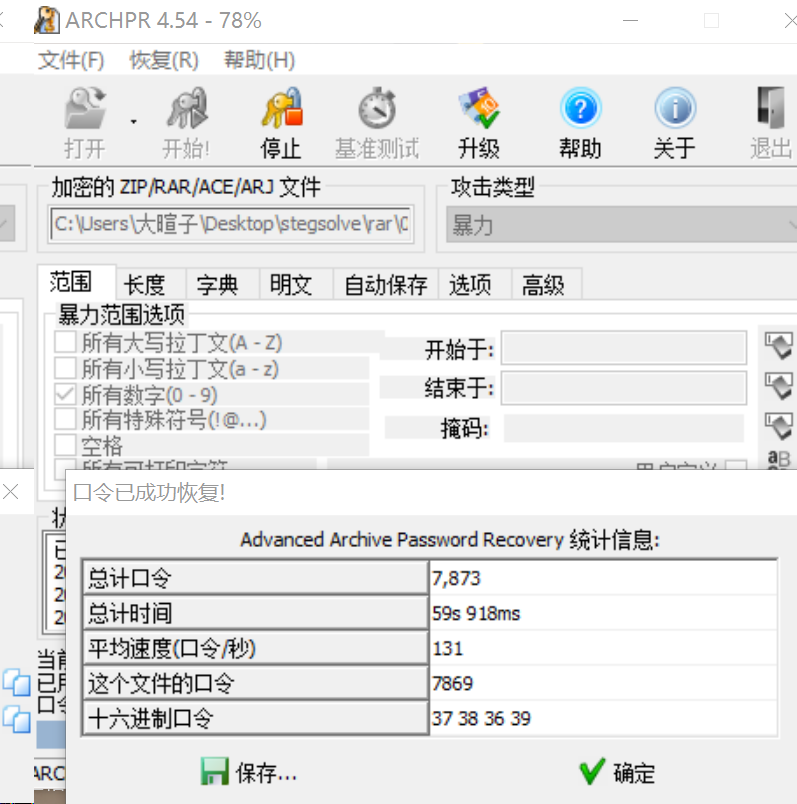Click the ARCHPR app icon in title bar

tap(47, 21)
